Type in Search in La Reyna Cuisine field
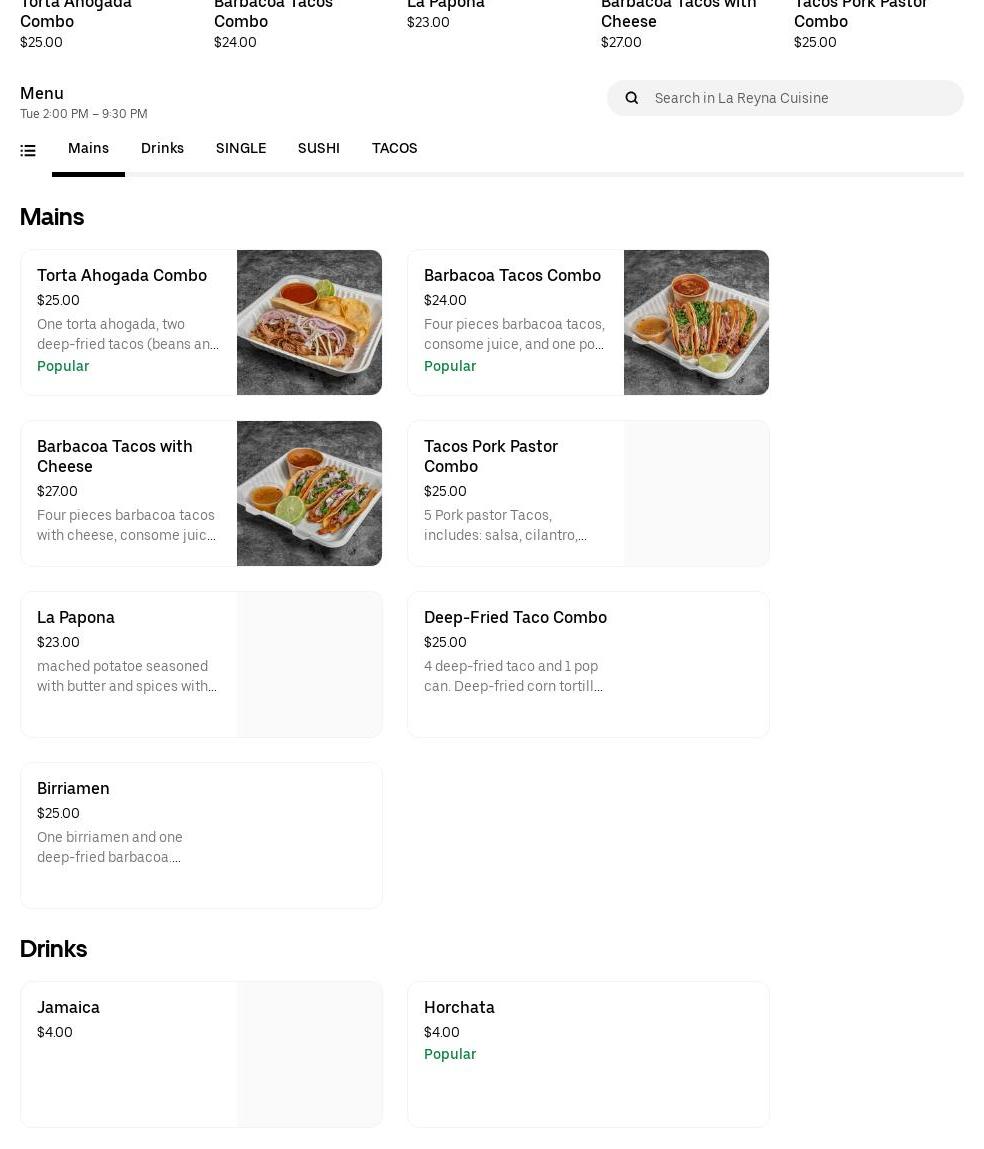The height and width of the screenshot is (1149, 984). pyautogui.click(x=800, y=98)
